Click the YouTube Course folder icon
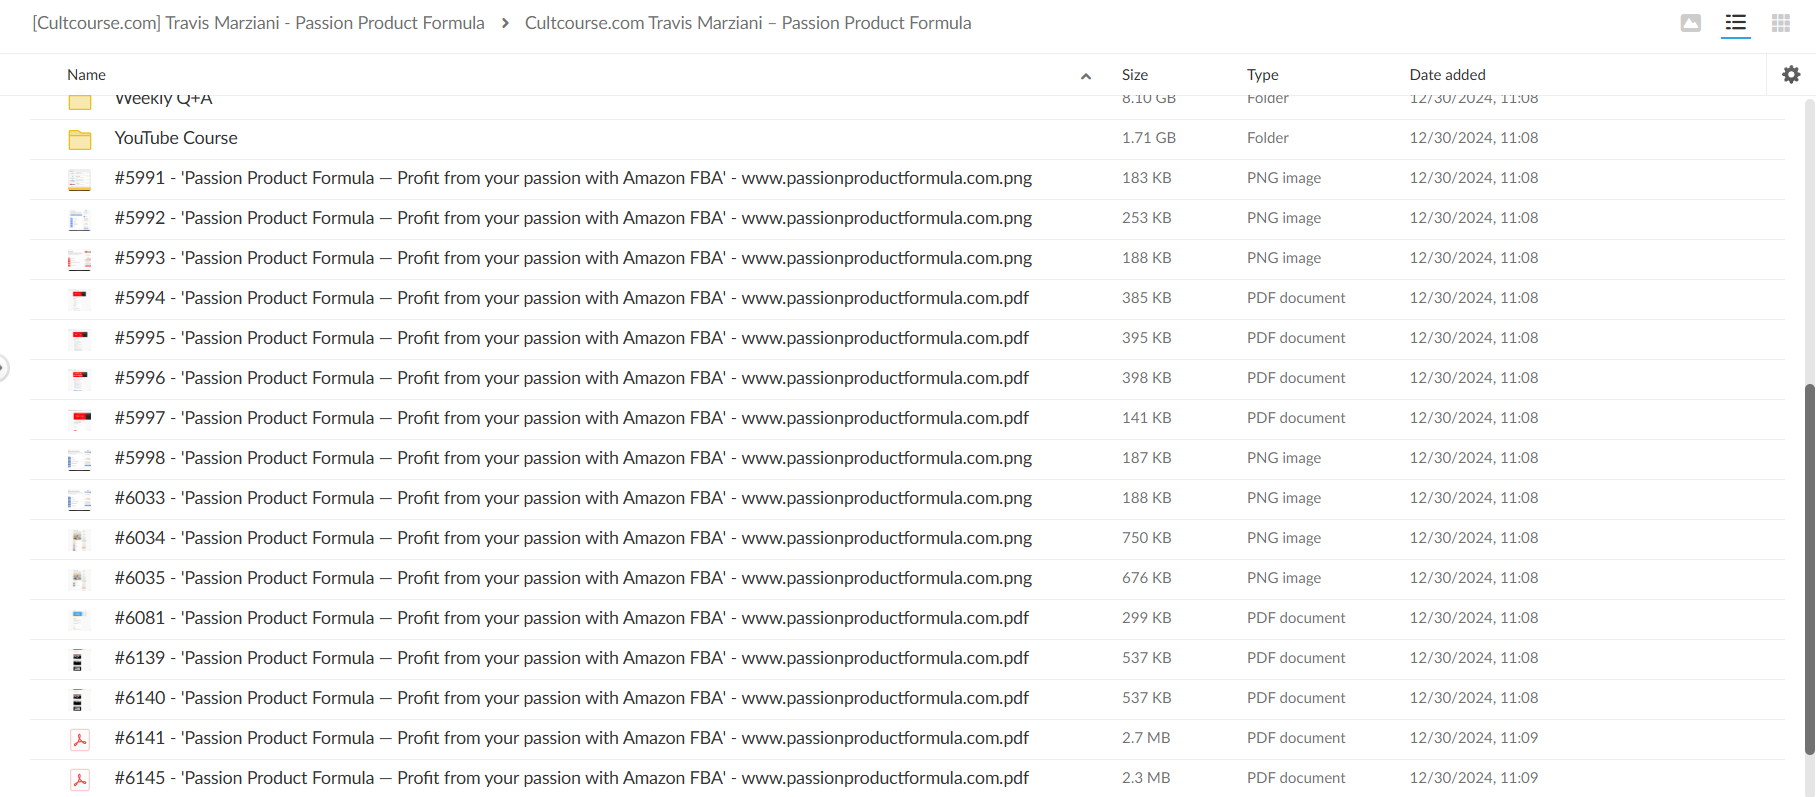The height and width of the screenshot is (797, 1816). (x=80, y=139)
